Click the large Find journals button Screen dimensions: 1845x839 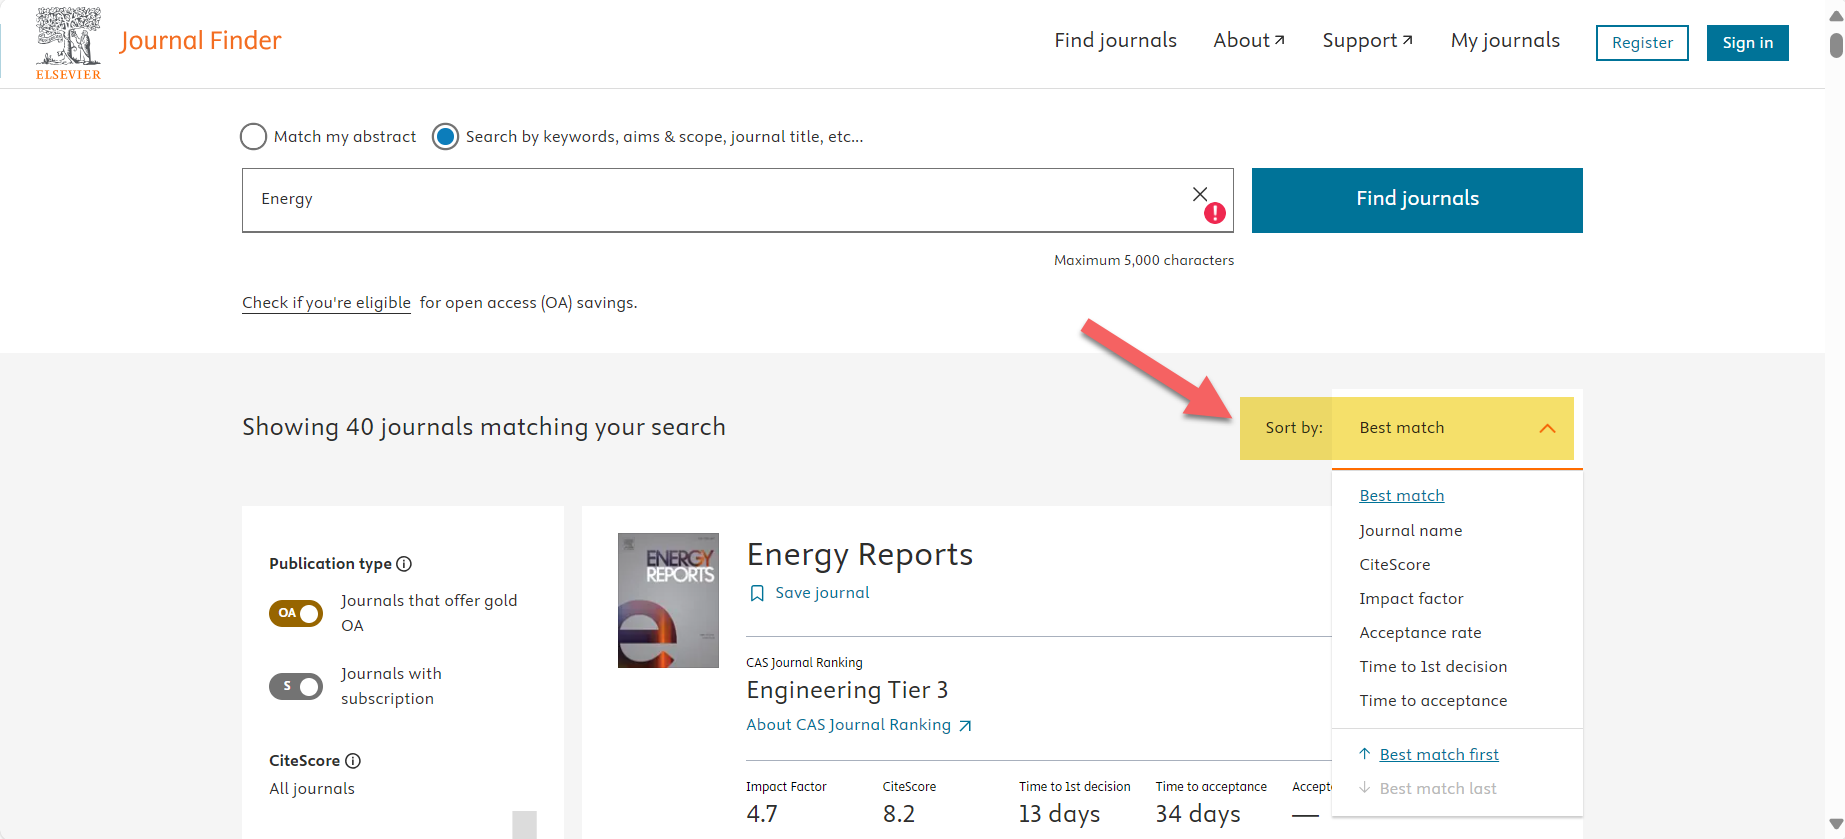coord(1417,200)
